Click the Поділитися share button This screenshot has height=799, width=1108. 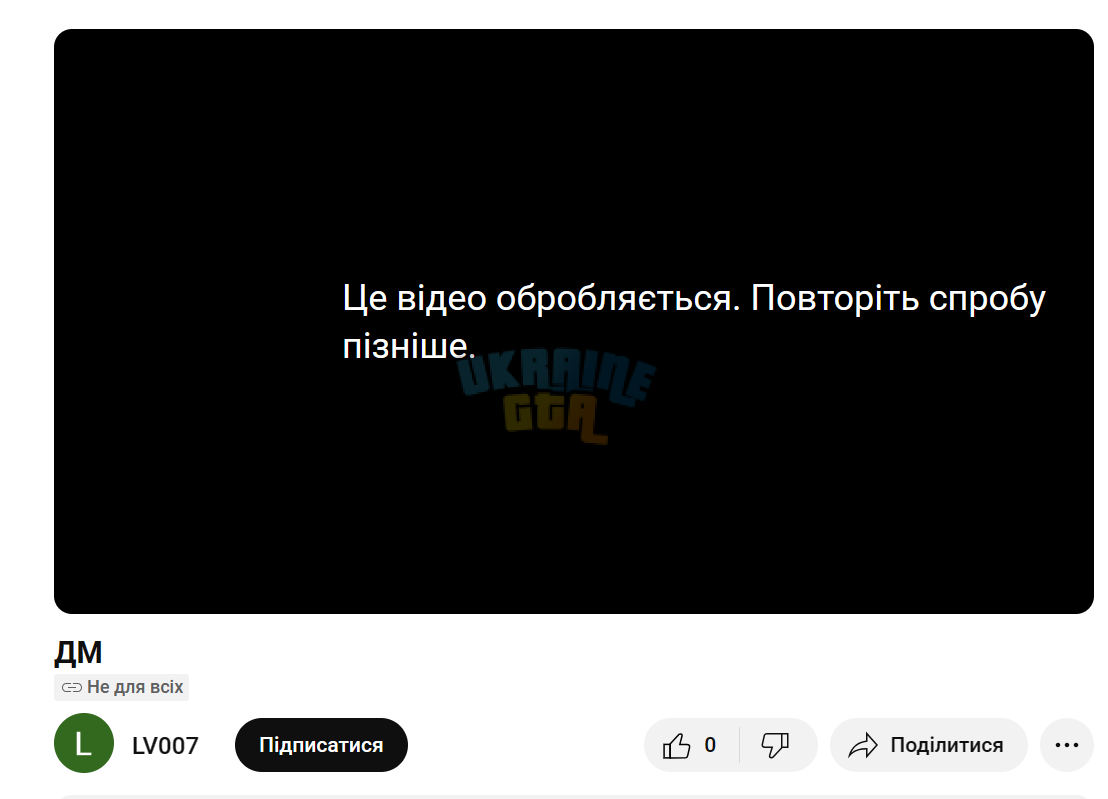click(x=929, y=745)
